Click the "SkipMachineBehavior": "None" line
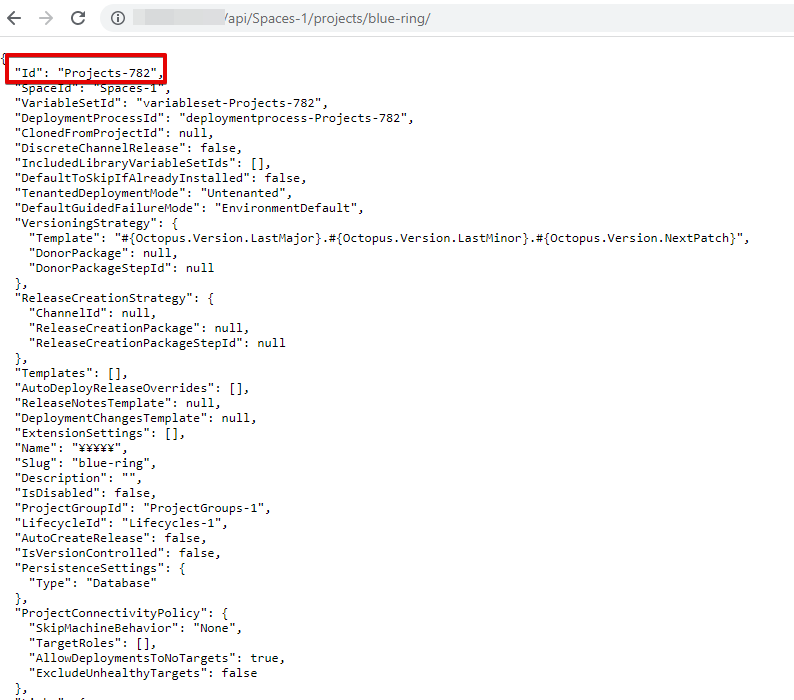This screenshot has height=700, width=794. 136,628
